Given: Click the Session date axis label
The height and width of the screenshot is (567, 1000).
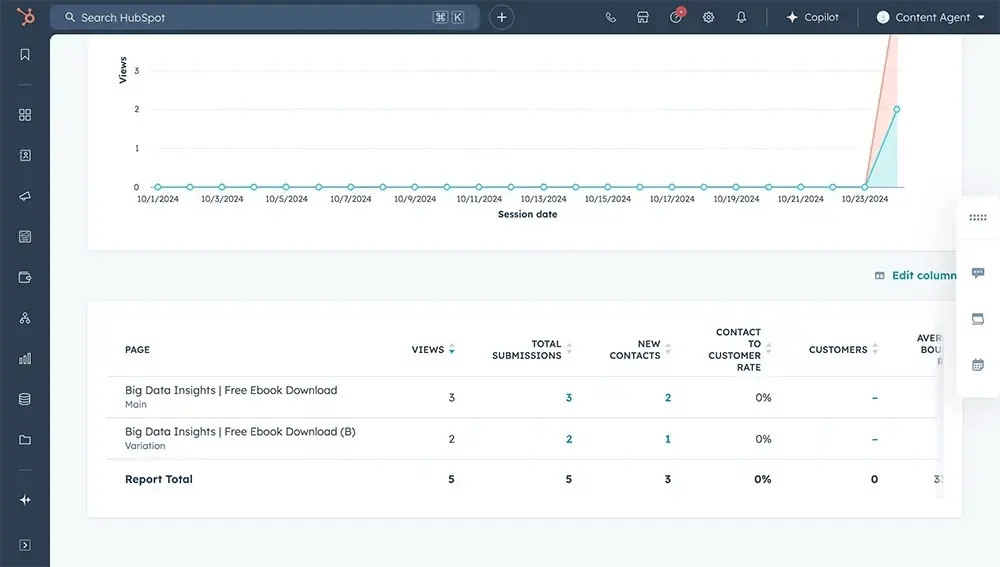Looking at the screenshot, I should tap(527, 214).
